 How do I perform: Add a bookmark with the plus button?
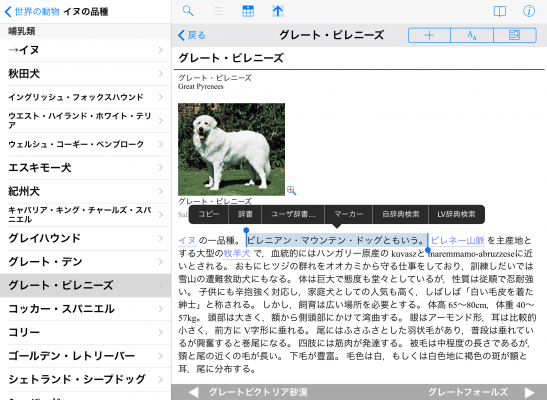point(429,35)
